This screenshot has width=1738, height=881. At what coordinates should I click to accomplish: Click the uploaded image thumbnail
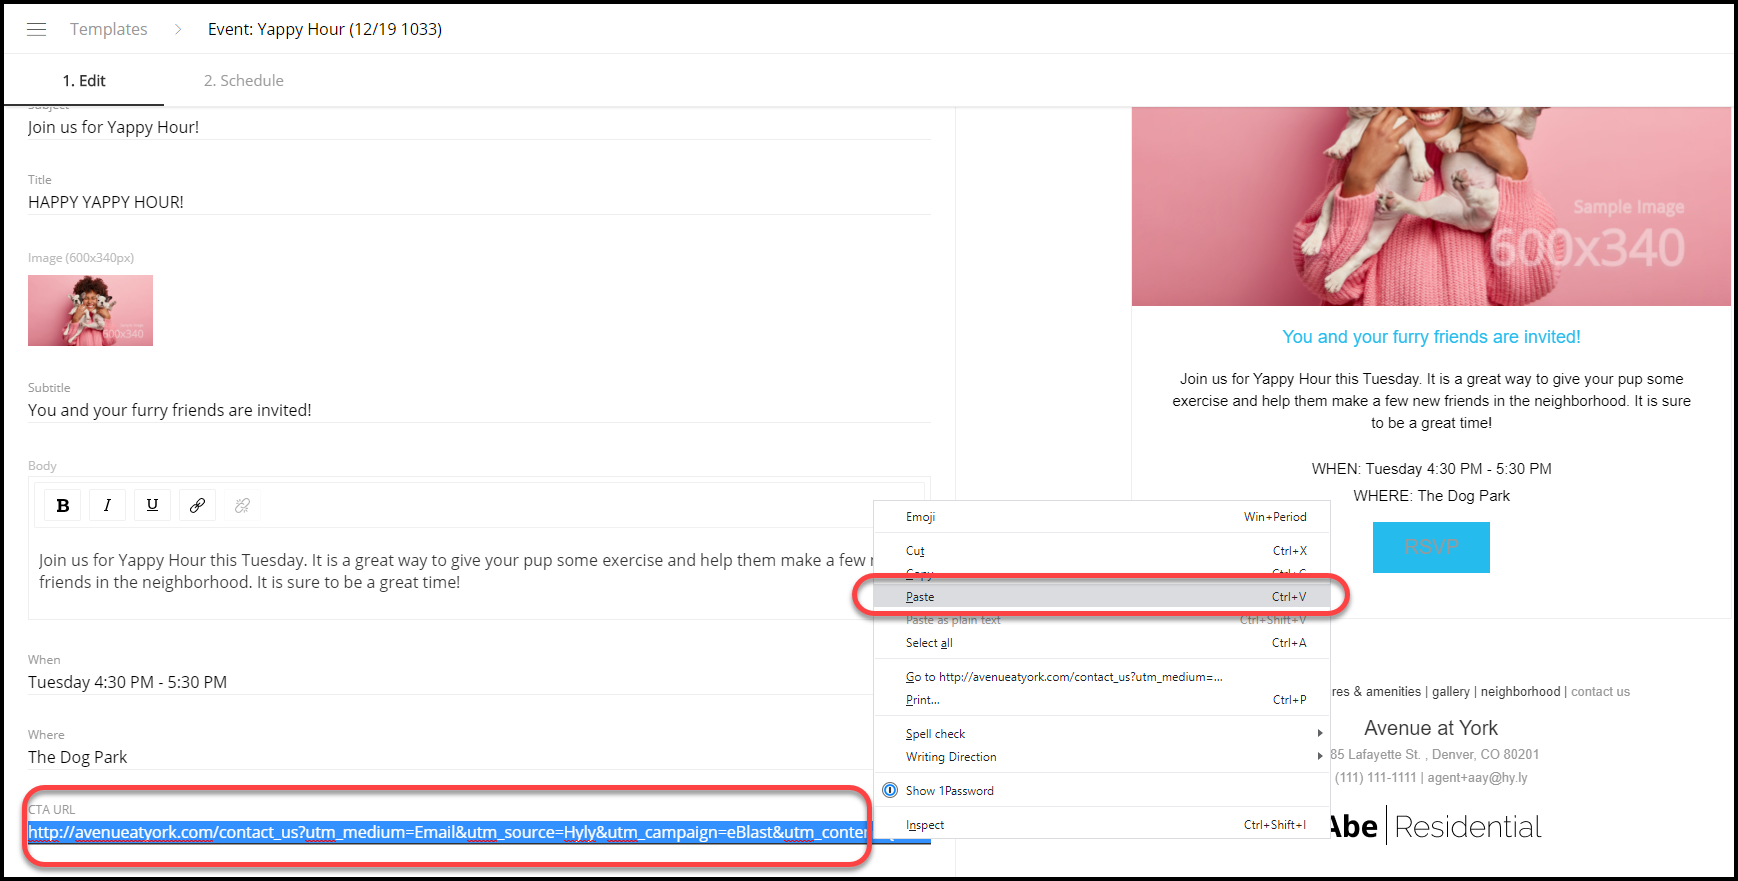[90, 310]
